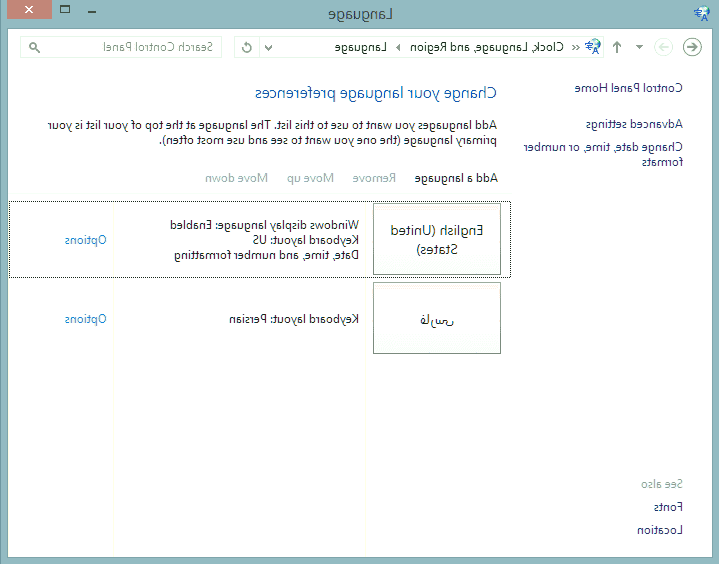This screenshot has height=564, width=719.
Task: Open the Location link under See also
Action: coord(659,530)
